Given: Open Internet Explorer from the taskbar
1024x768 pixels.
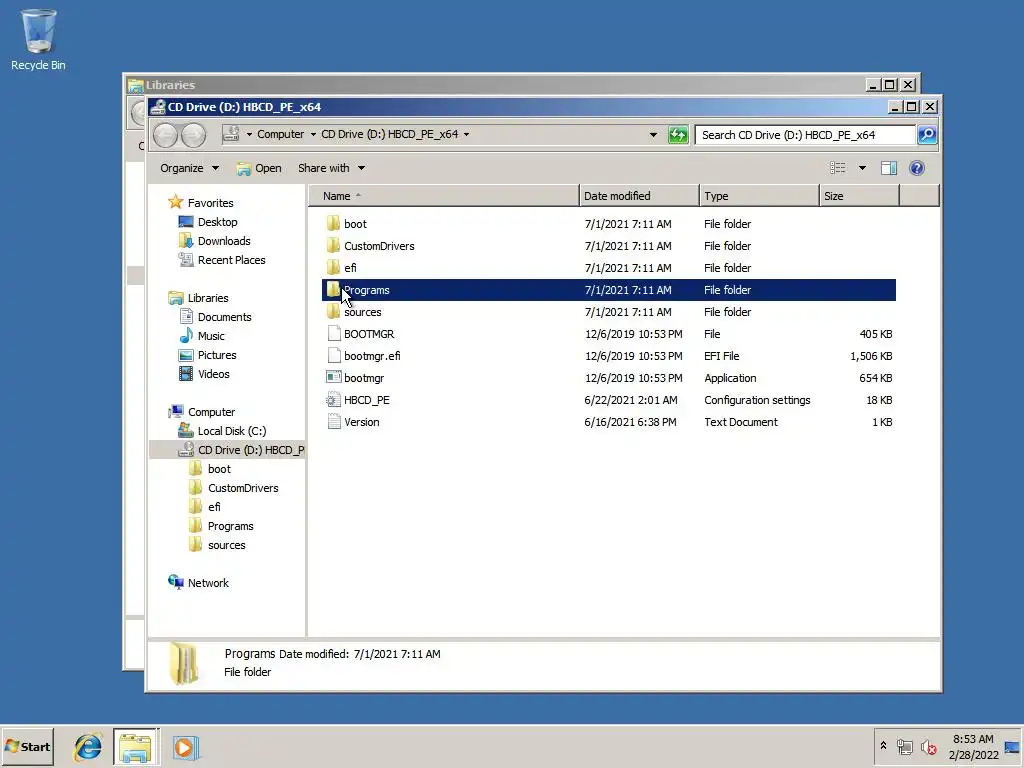Looking at the screenshot, I should click(x=88, y=747).
